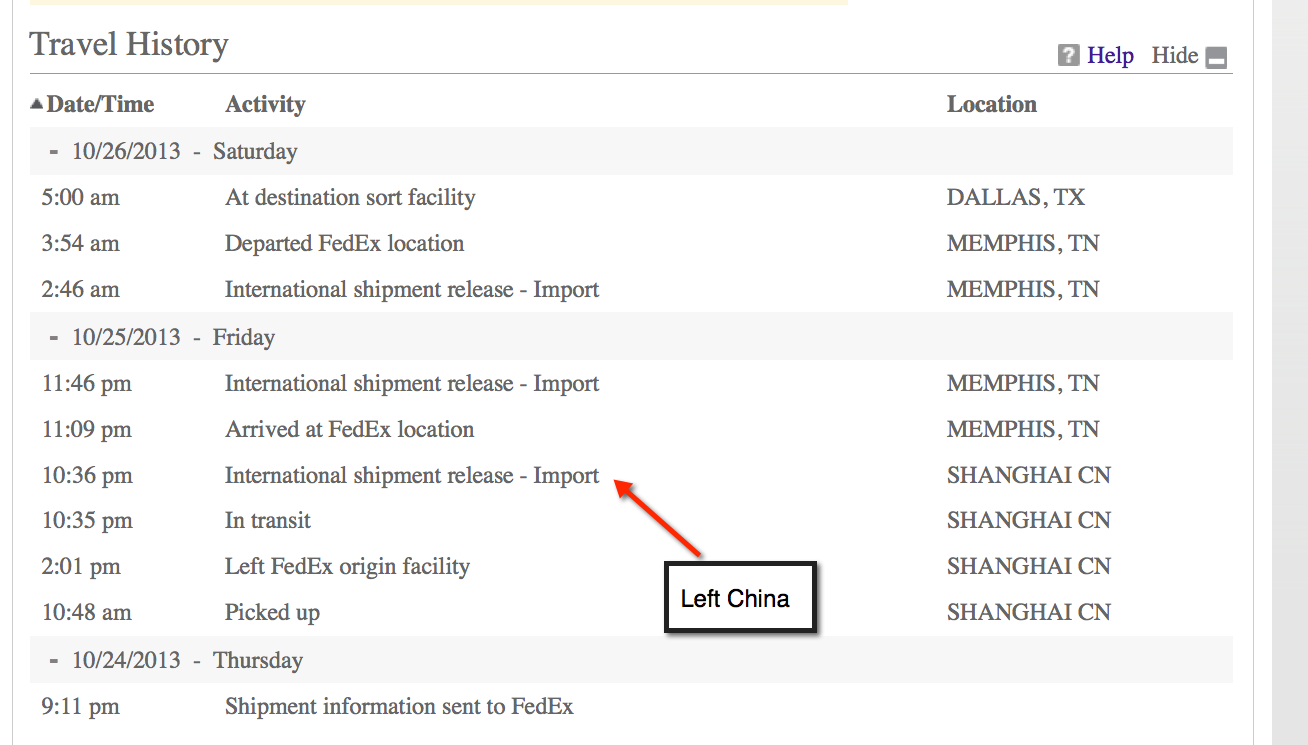
Task: Select DALLAS, TX location entry
Action: click(x=1015, y=198)
